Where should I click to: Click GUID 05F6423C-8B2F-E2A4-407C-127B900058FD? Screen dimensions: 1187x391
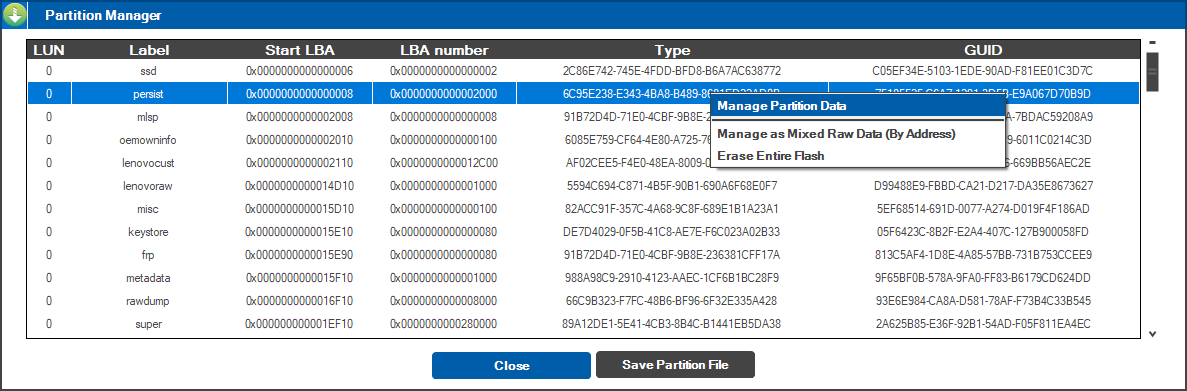click(983, 232)
